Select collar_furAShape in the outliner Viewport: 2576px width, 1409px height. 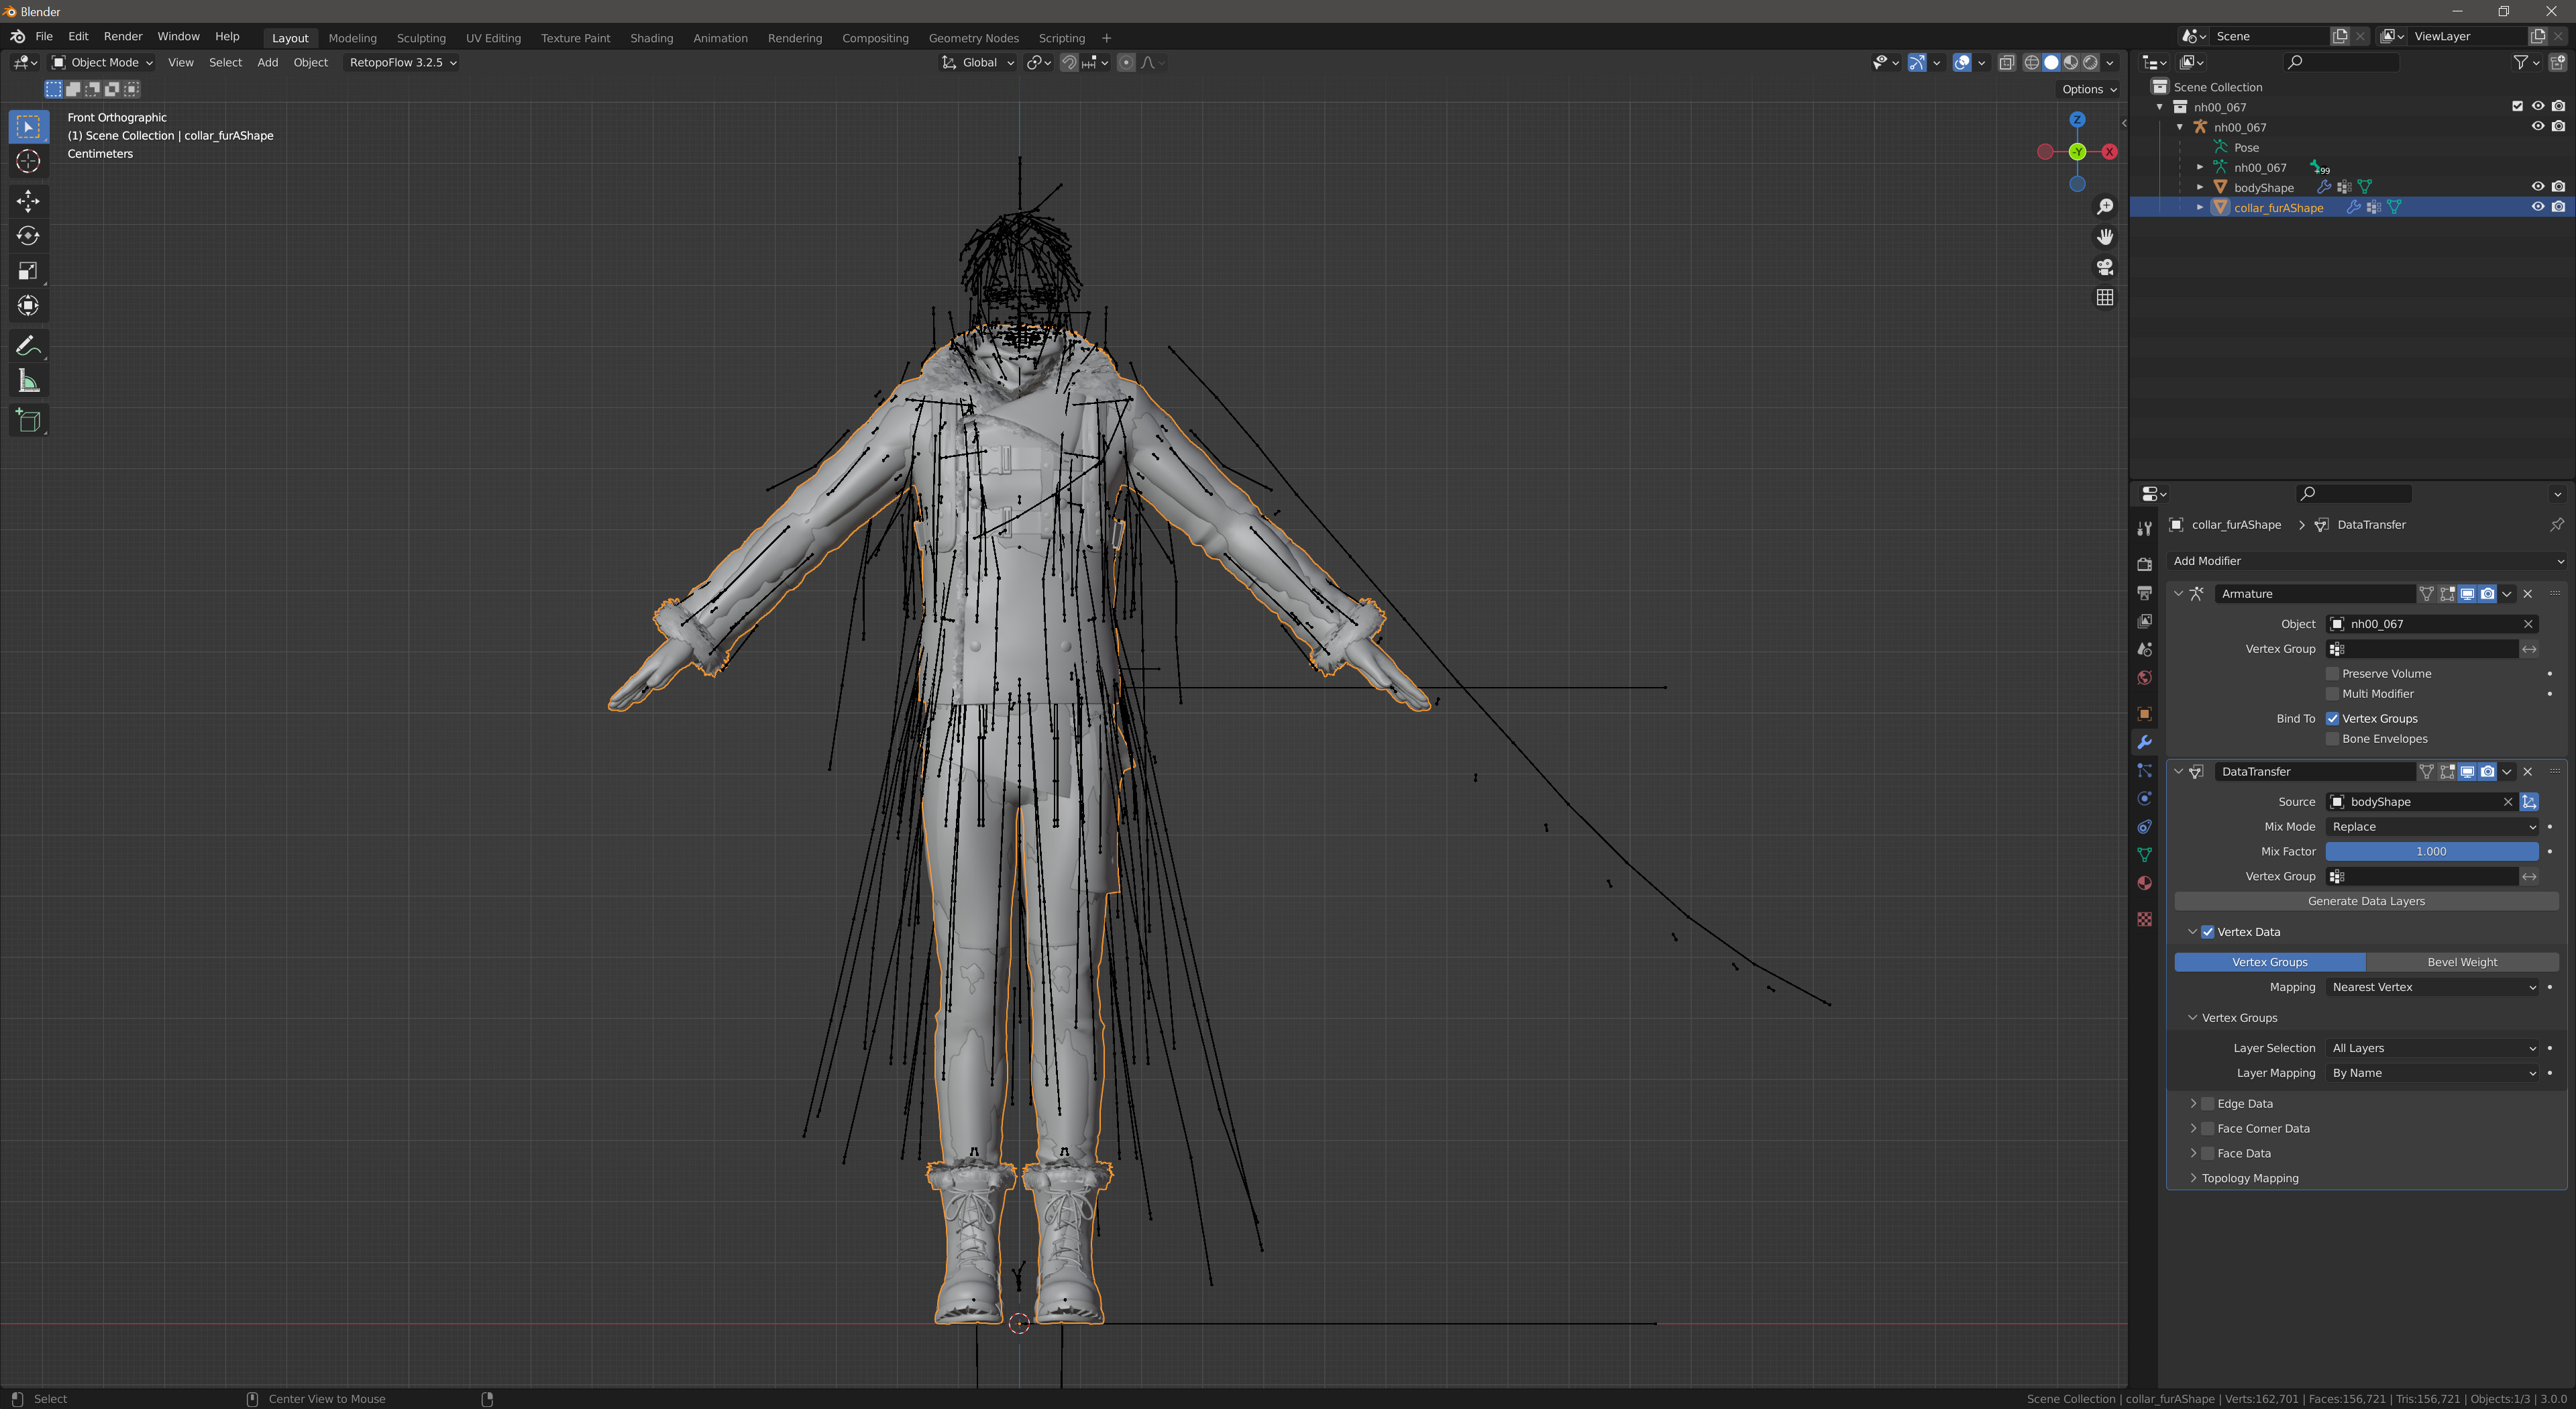2278,208
